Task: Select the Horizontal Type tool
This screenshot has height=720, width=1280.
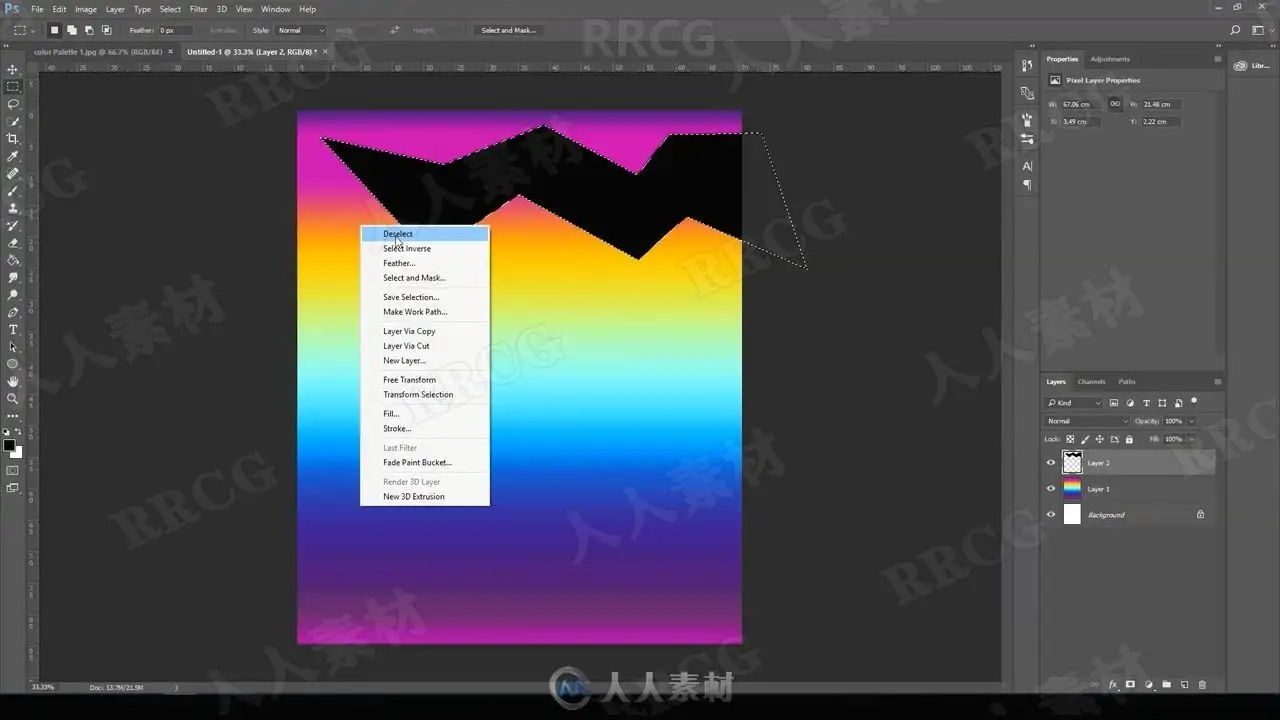Action: pyautogui.click(x=13, y=329)
